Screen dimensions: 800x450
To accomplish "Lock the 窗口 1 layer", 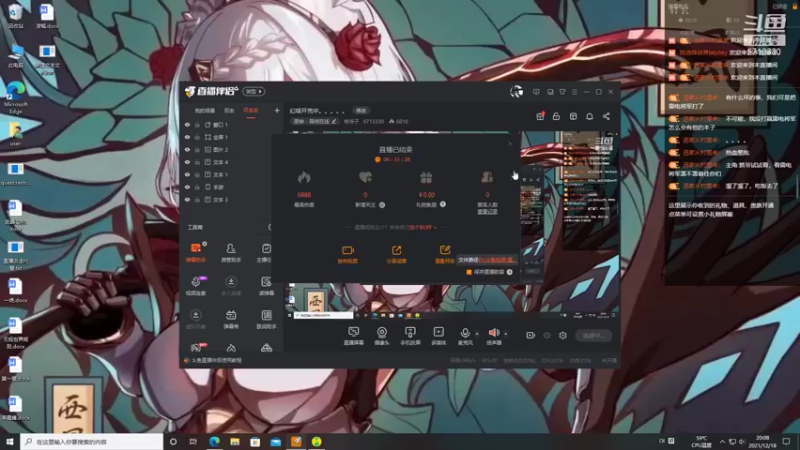I will coord(197,124).
